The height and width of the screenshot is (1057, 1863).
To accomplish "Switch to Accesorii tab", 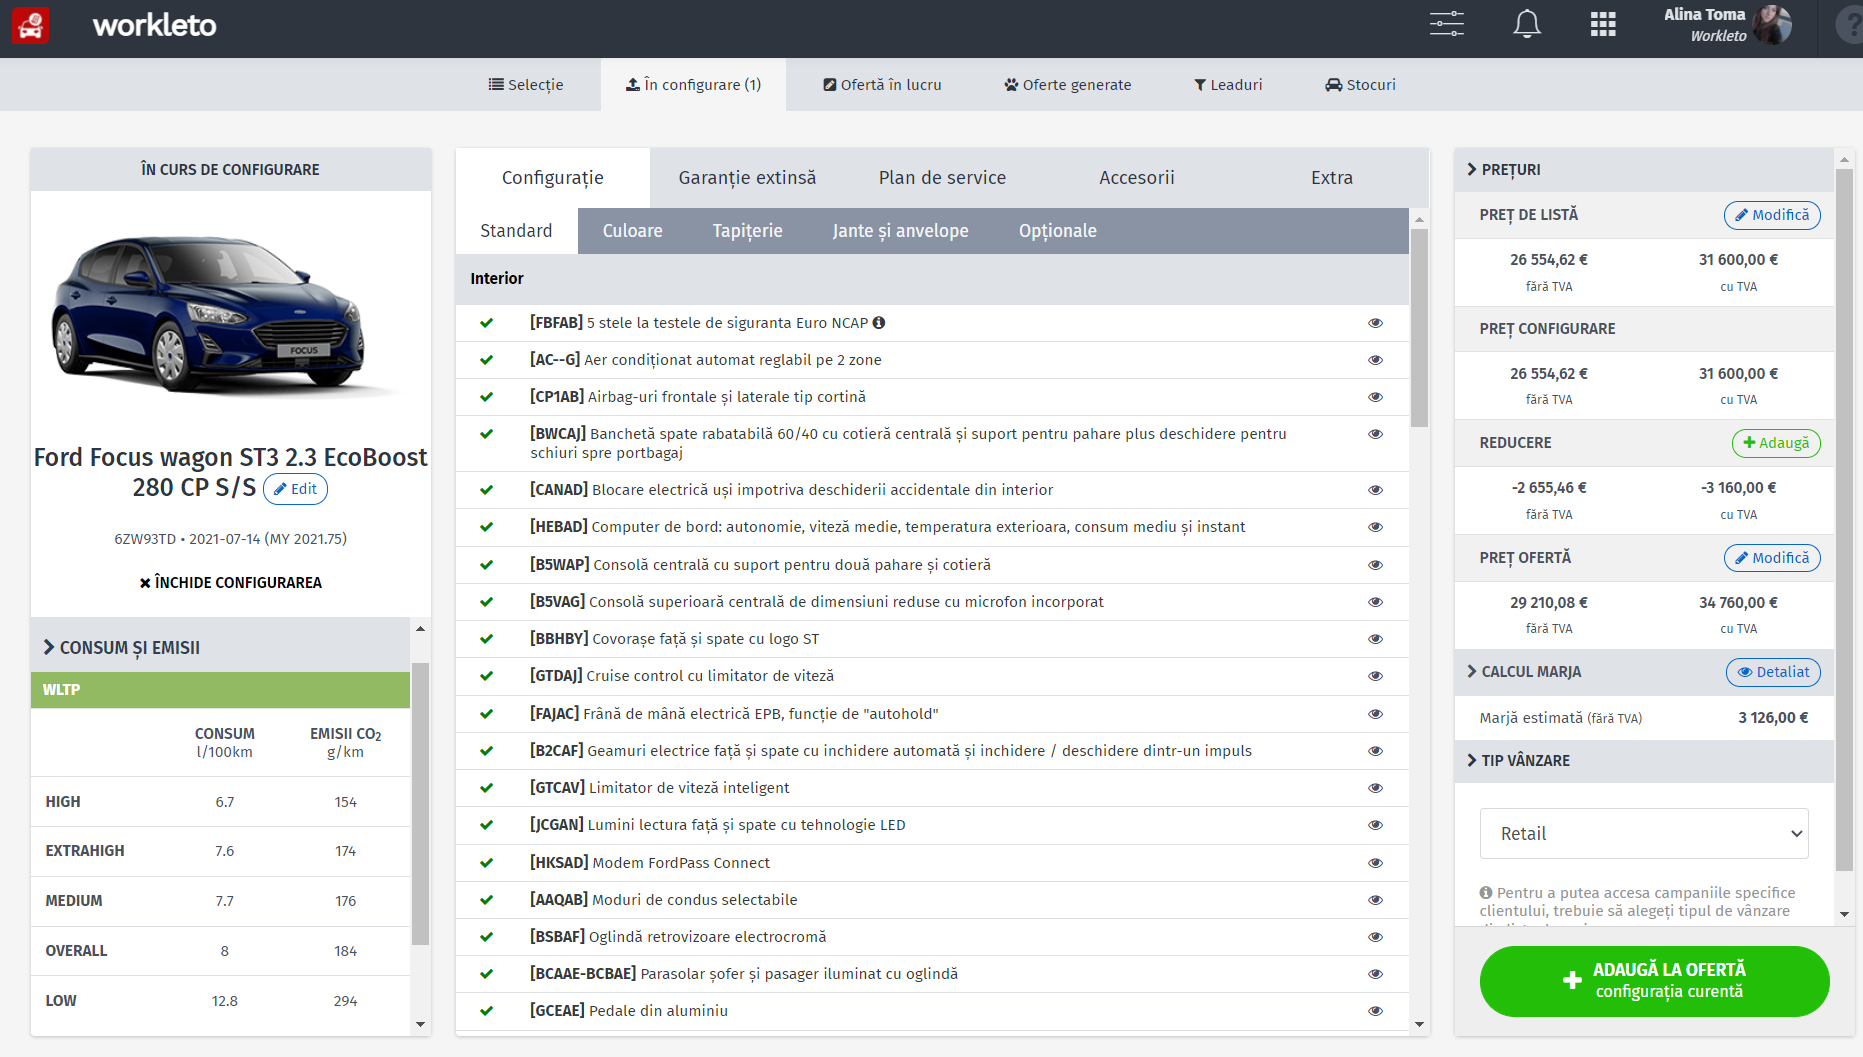I will [1137, 178].
